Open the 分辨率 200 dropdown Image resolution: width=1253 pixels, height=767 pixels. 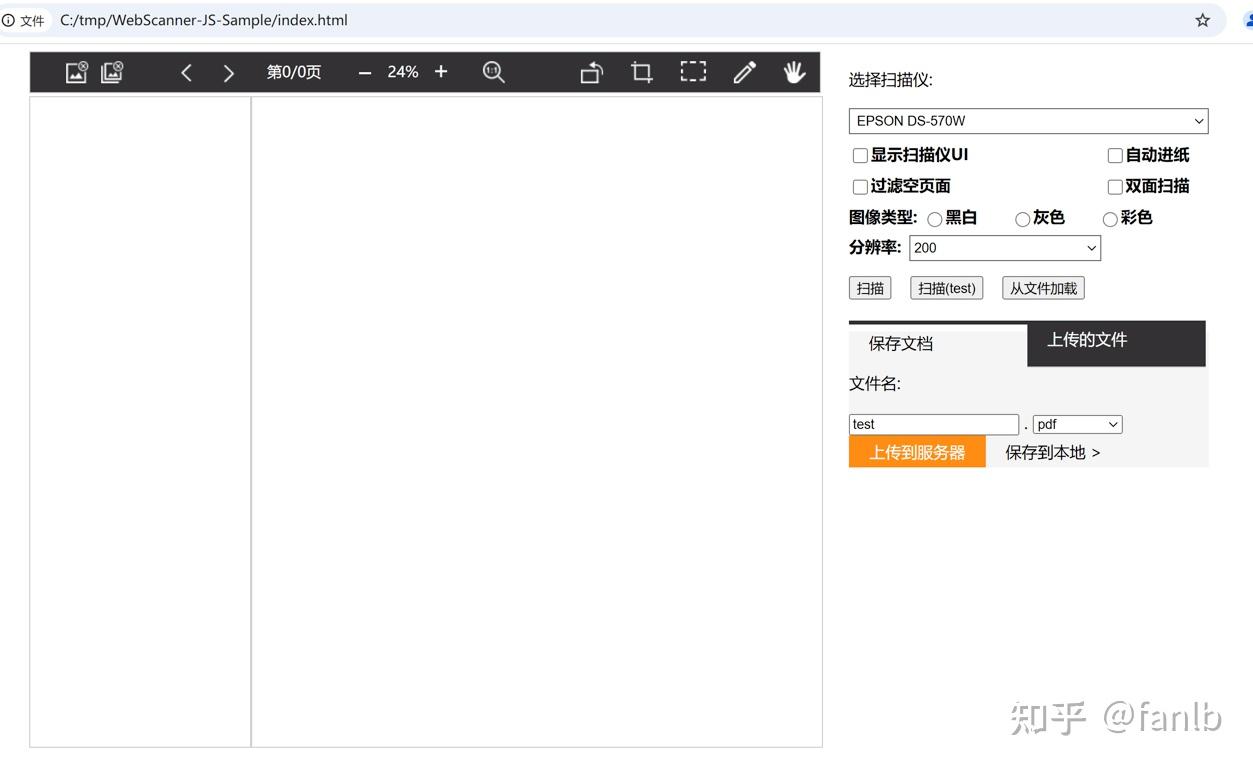[x=1005, y=248]
